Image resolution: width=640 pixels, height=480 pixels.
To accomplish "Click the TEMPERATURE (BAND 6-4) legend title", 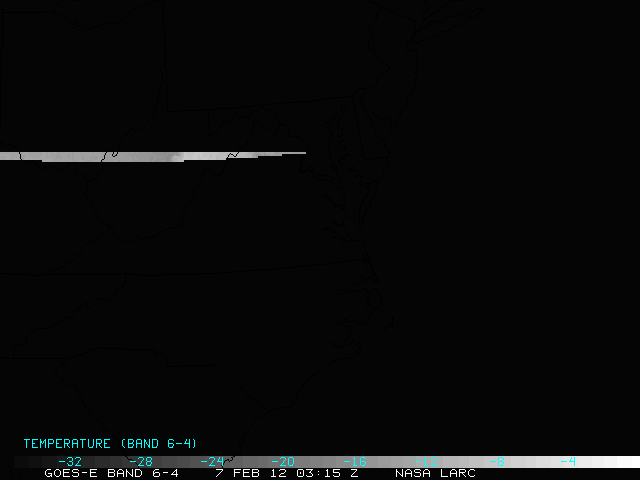I will (110, 443).
